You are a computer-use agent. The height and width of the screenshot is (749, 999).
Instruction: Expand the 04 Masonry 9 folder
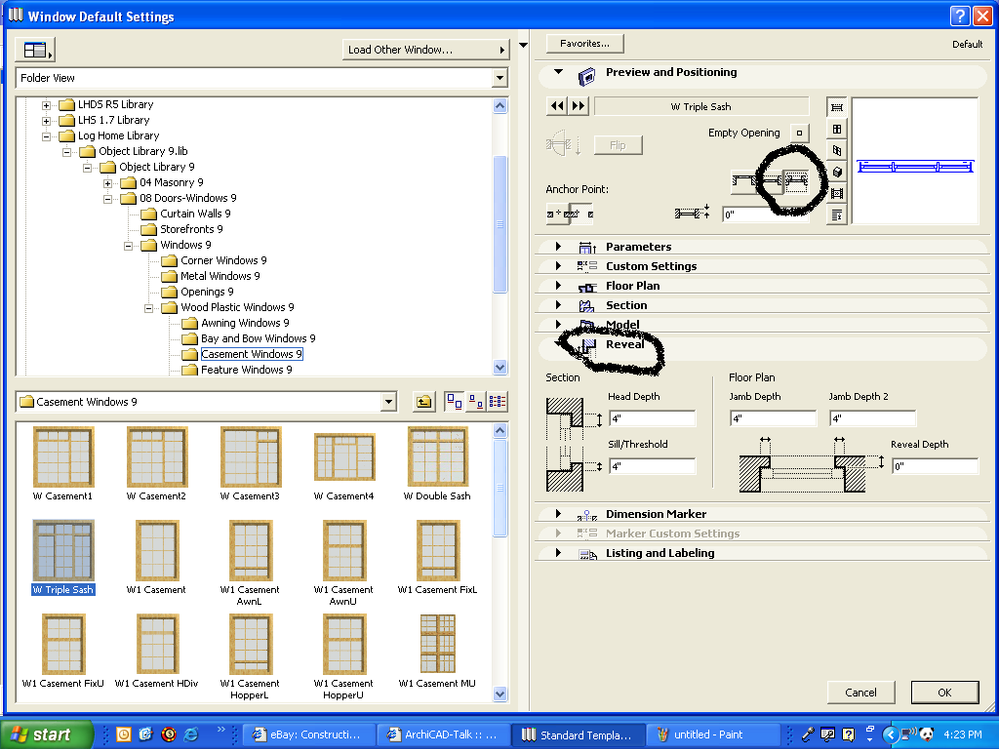click(x=108, y=183)
